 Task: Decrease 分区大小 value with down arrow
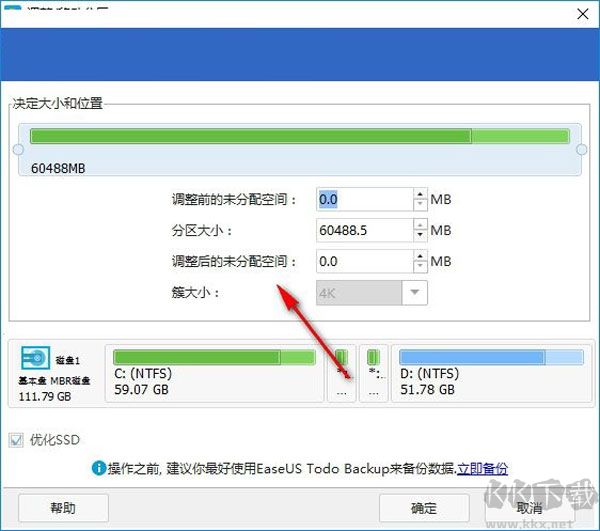[420, 236]
